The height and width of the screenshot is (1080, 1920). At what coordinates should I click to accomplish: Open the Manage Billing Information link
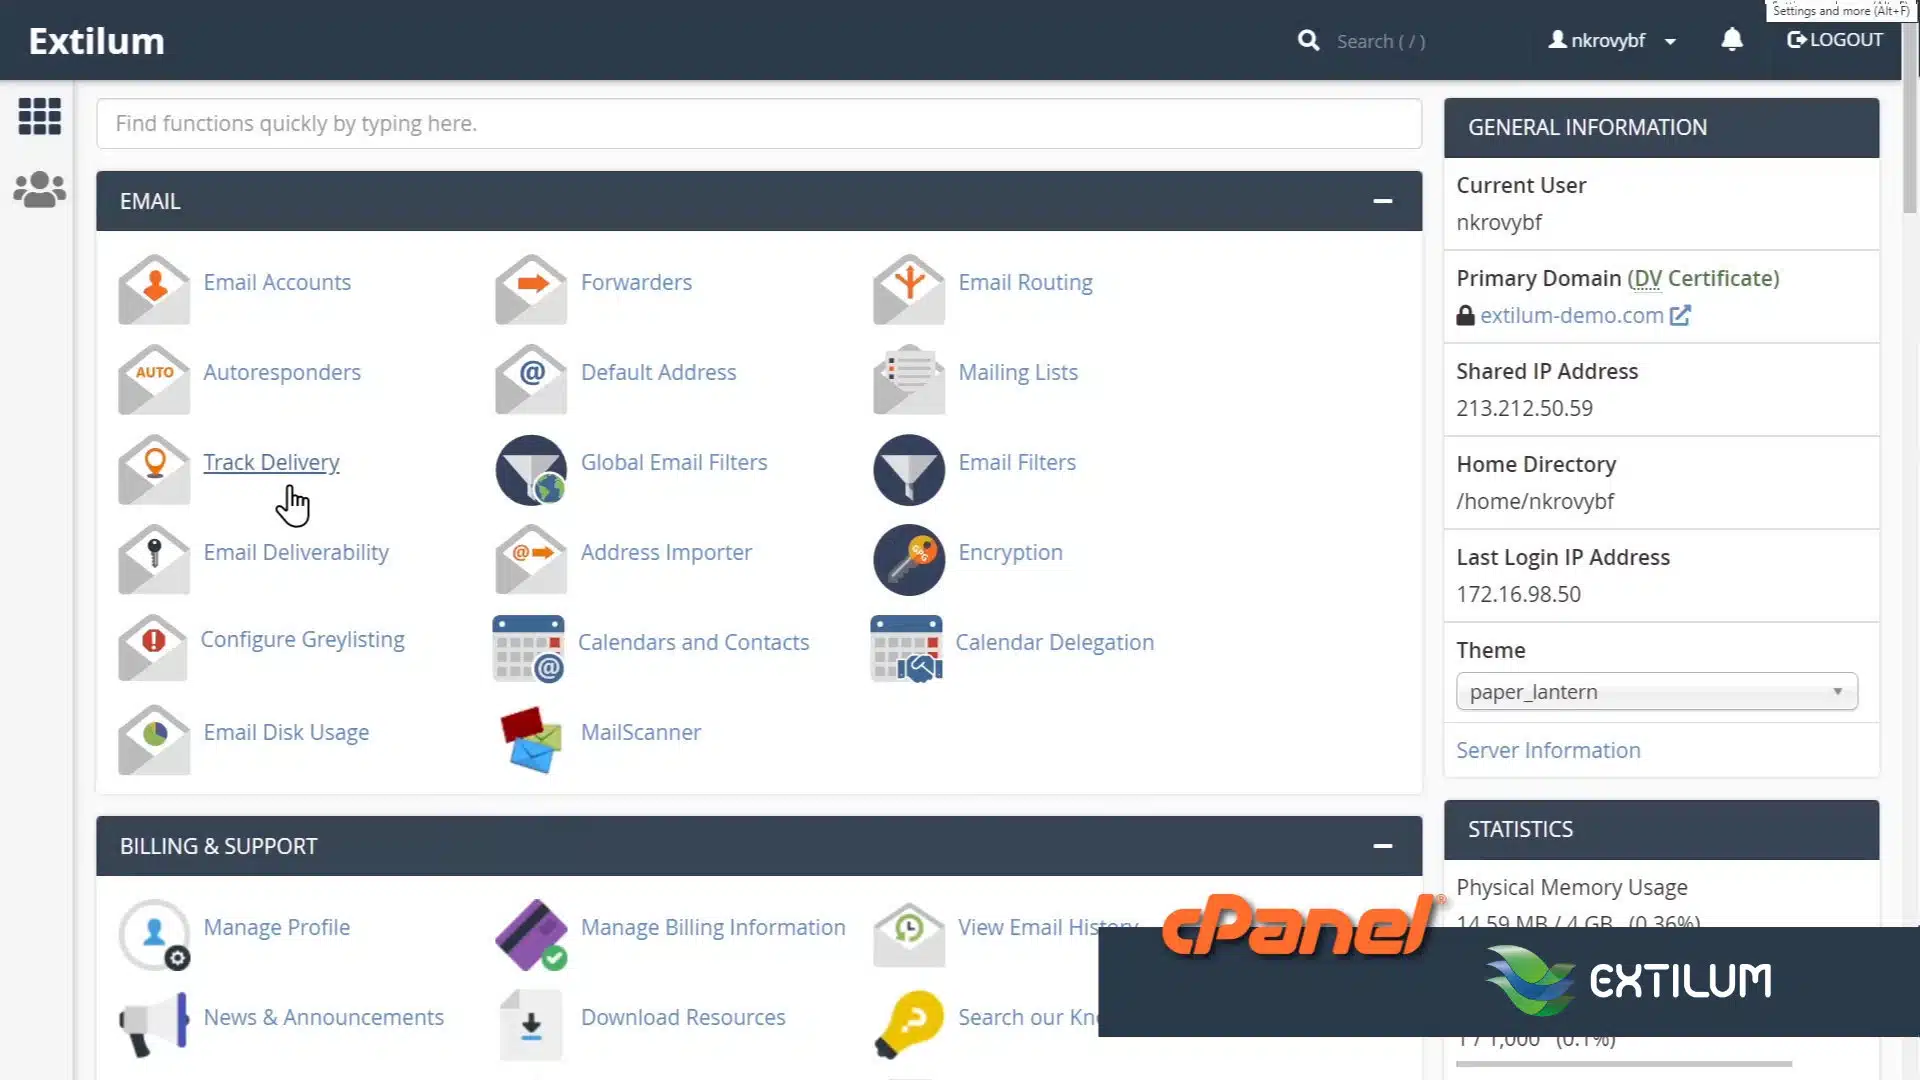coord(713,927)
